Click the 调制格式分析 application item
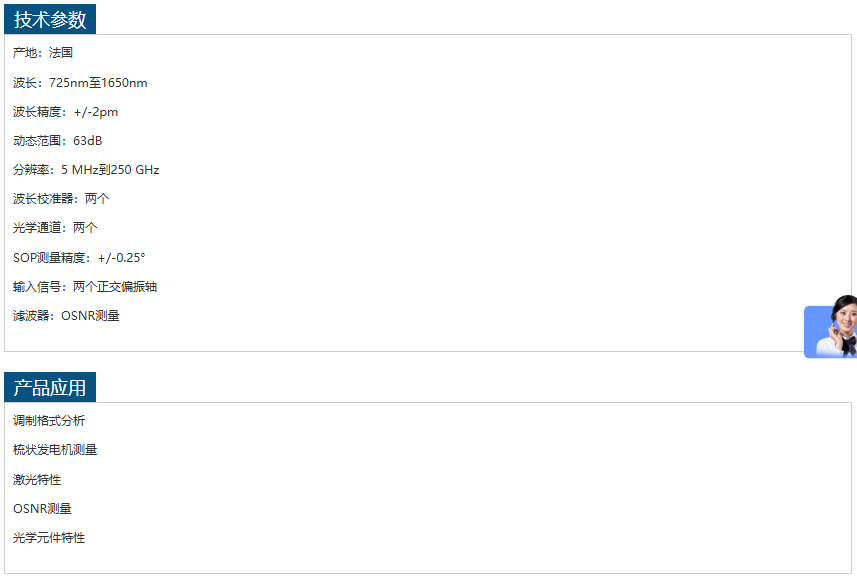Viewport: 857px width, 578px height. [49, 421]
